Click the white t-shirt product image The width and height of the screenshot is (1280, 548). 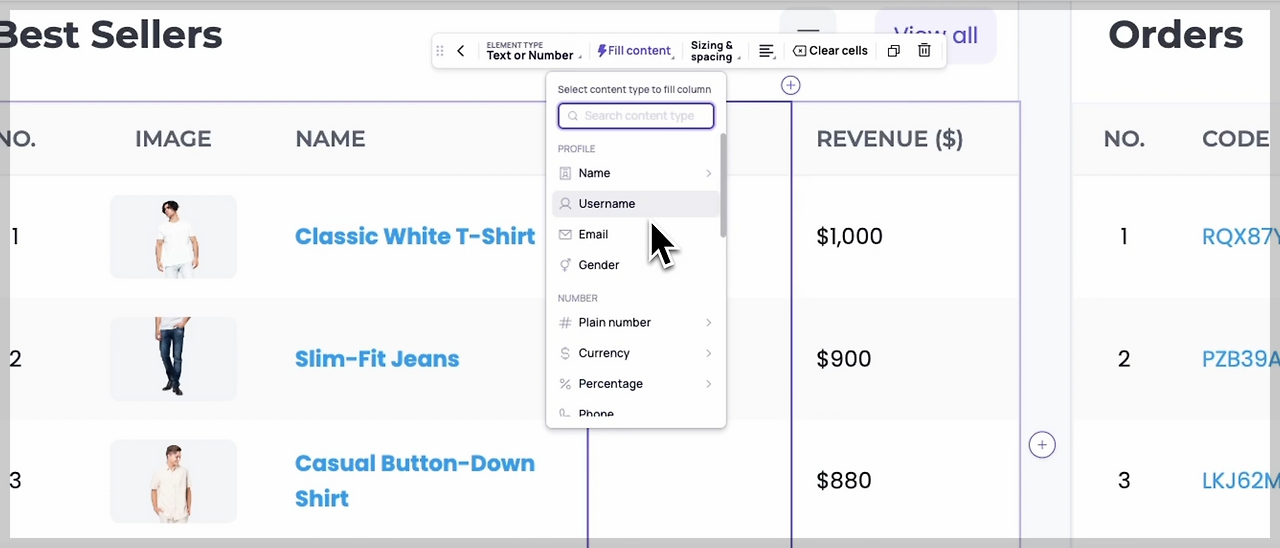[x=173, y=237]
